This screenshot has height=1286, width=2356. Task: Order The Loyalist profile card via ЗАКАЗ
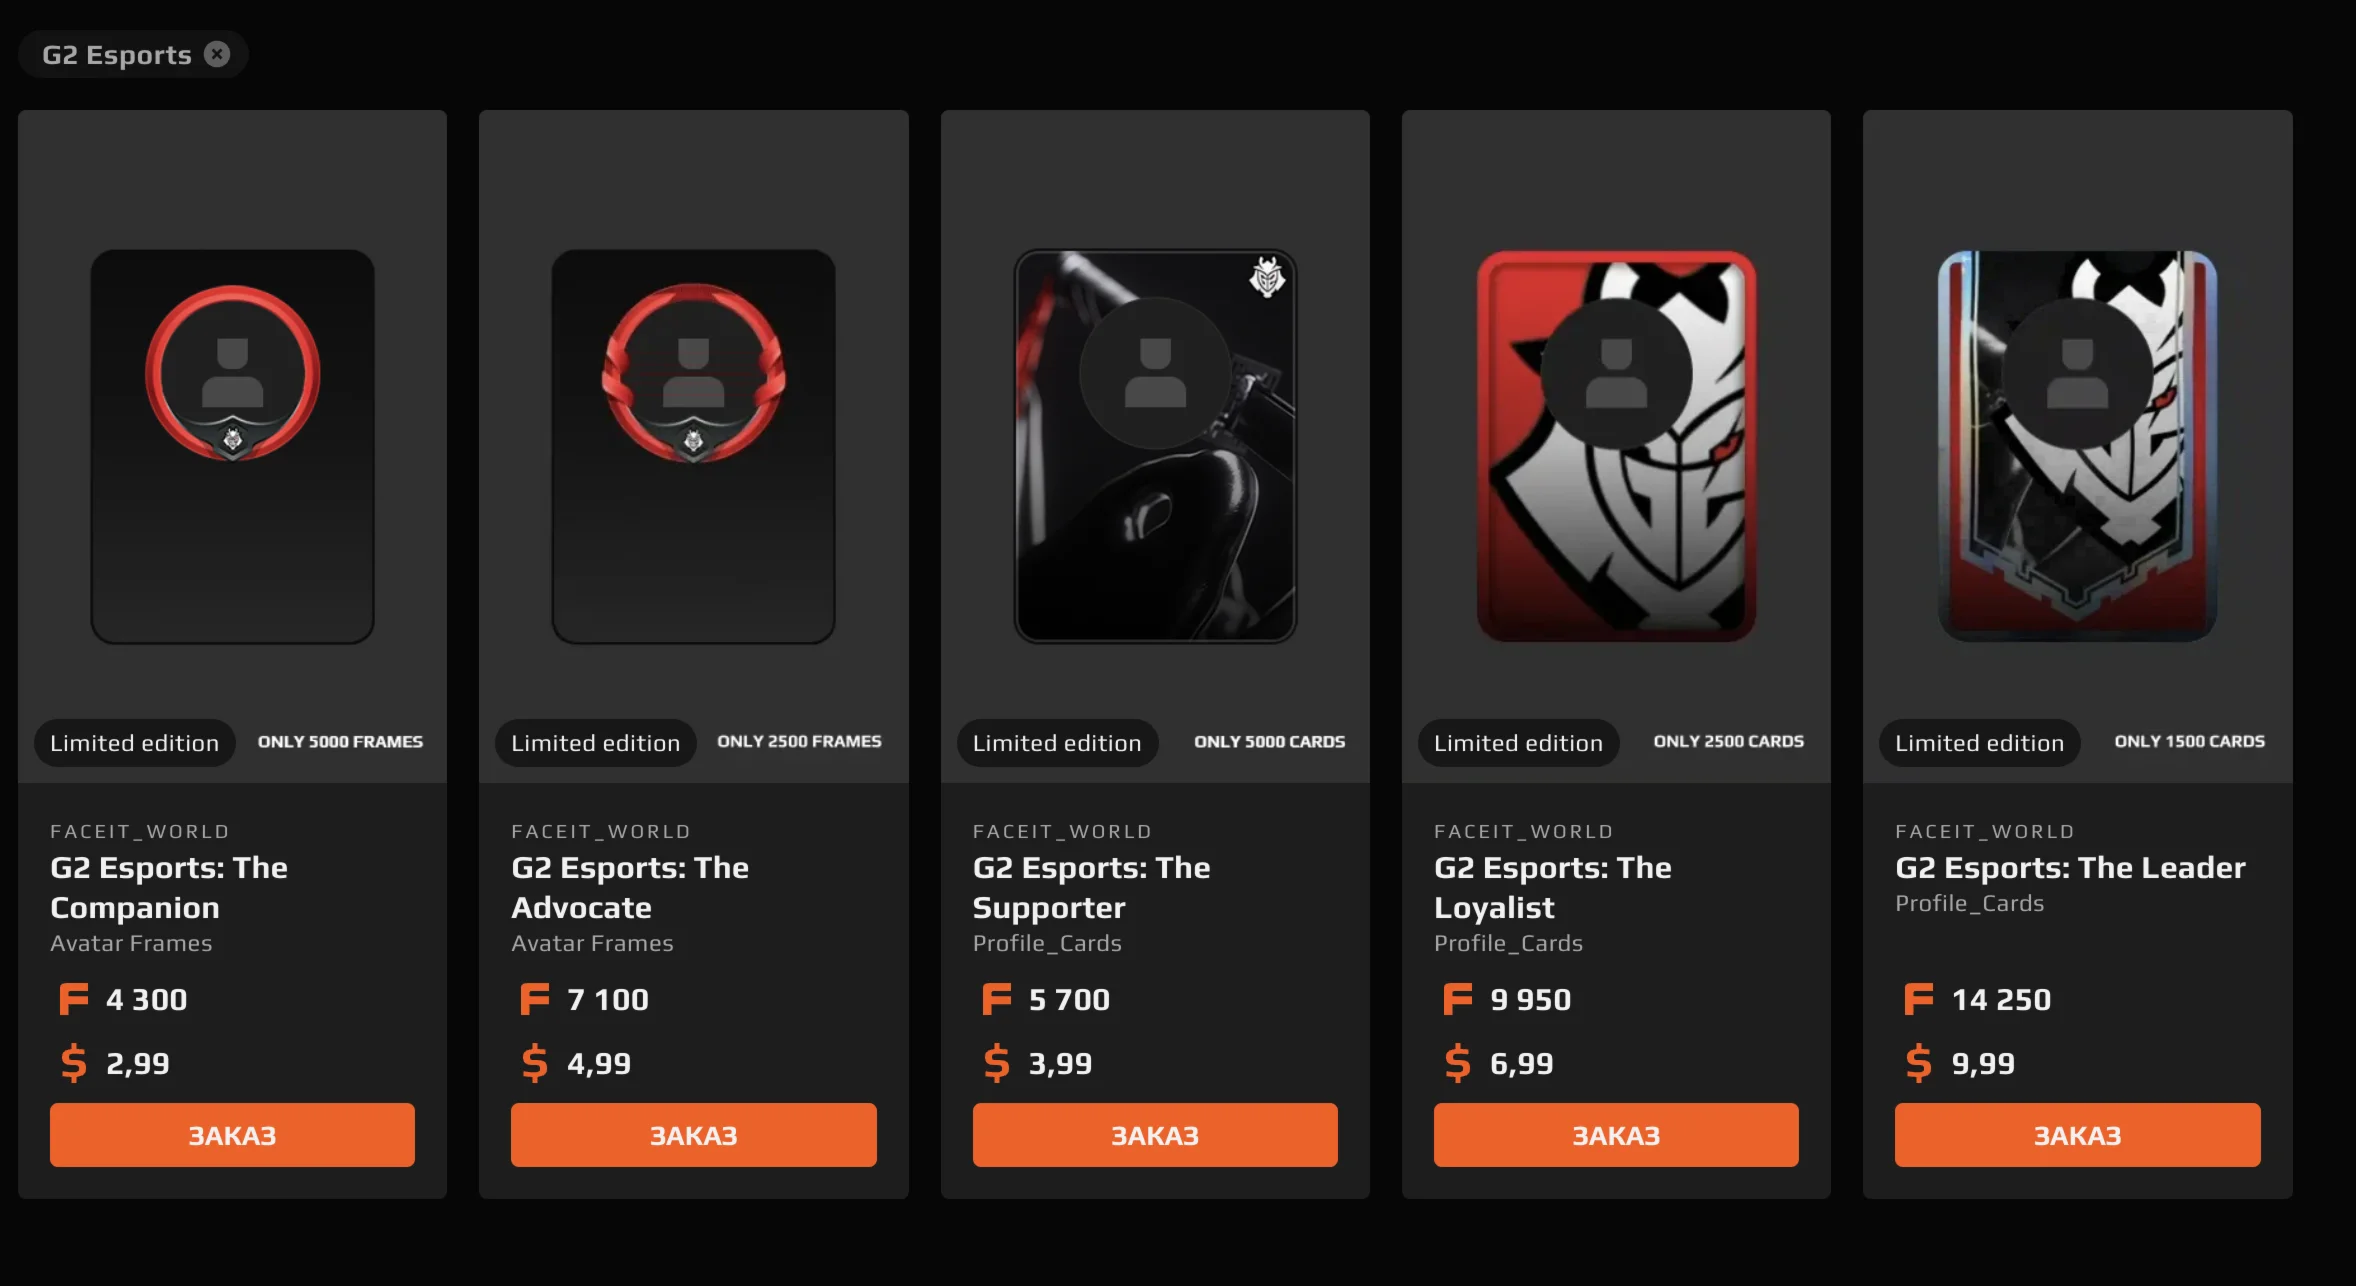click(x=1616, y=1135)
